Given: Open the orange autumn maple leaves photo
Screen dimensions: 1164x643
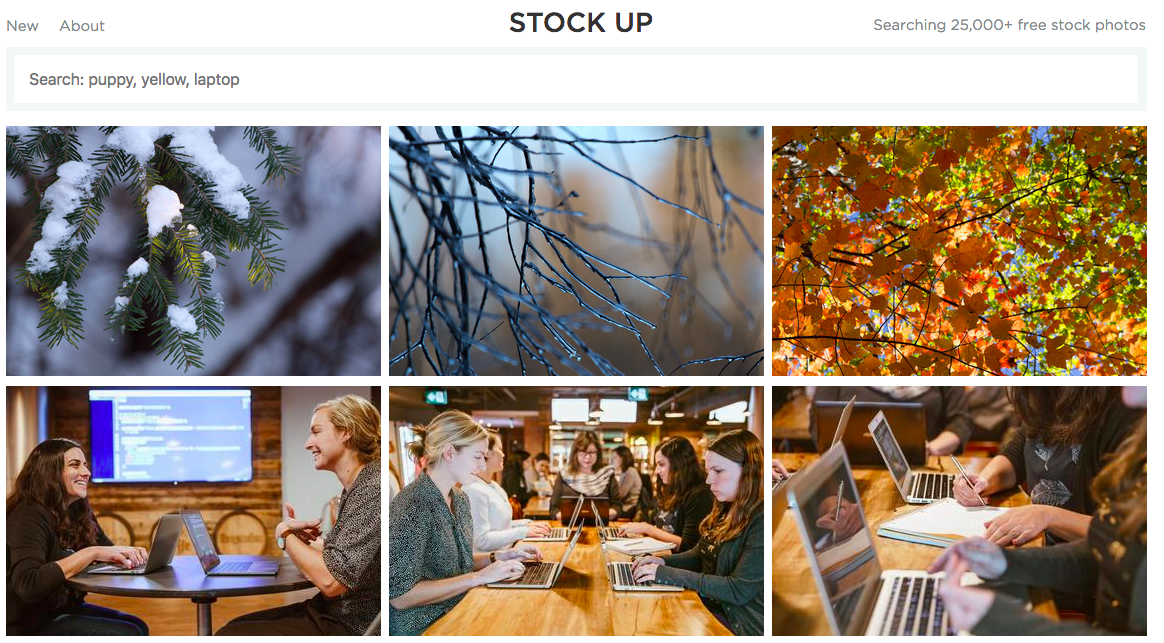Looking at the screenshot, I should click(959, 250).
